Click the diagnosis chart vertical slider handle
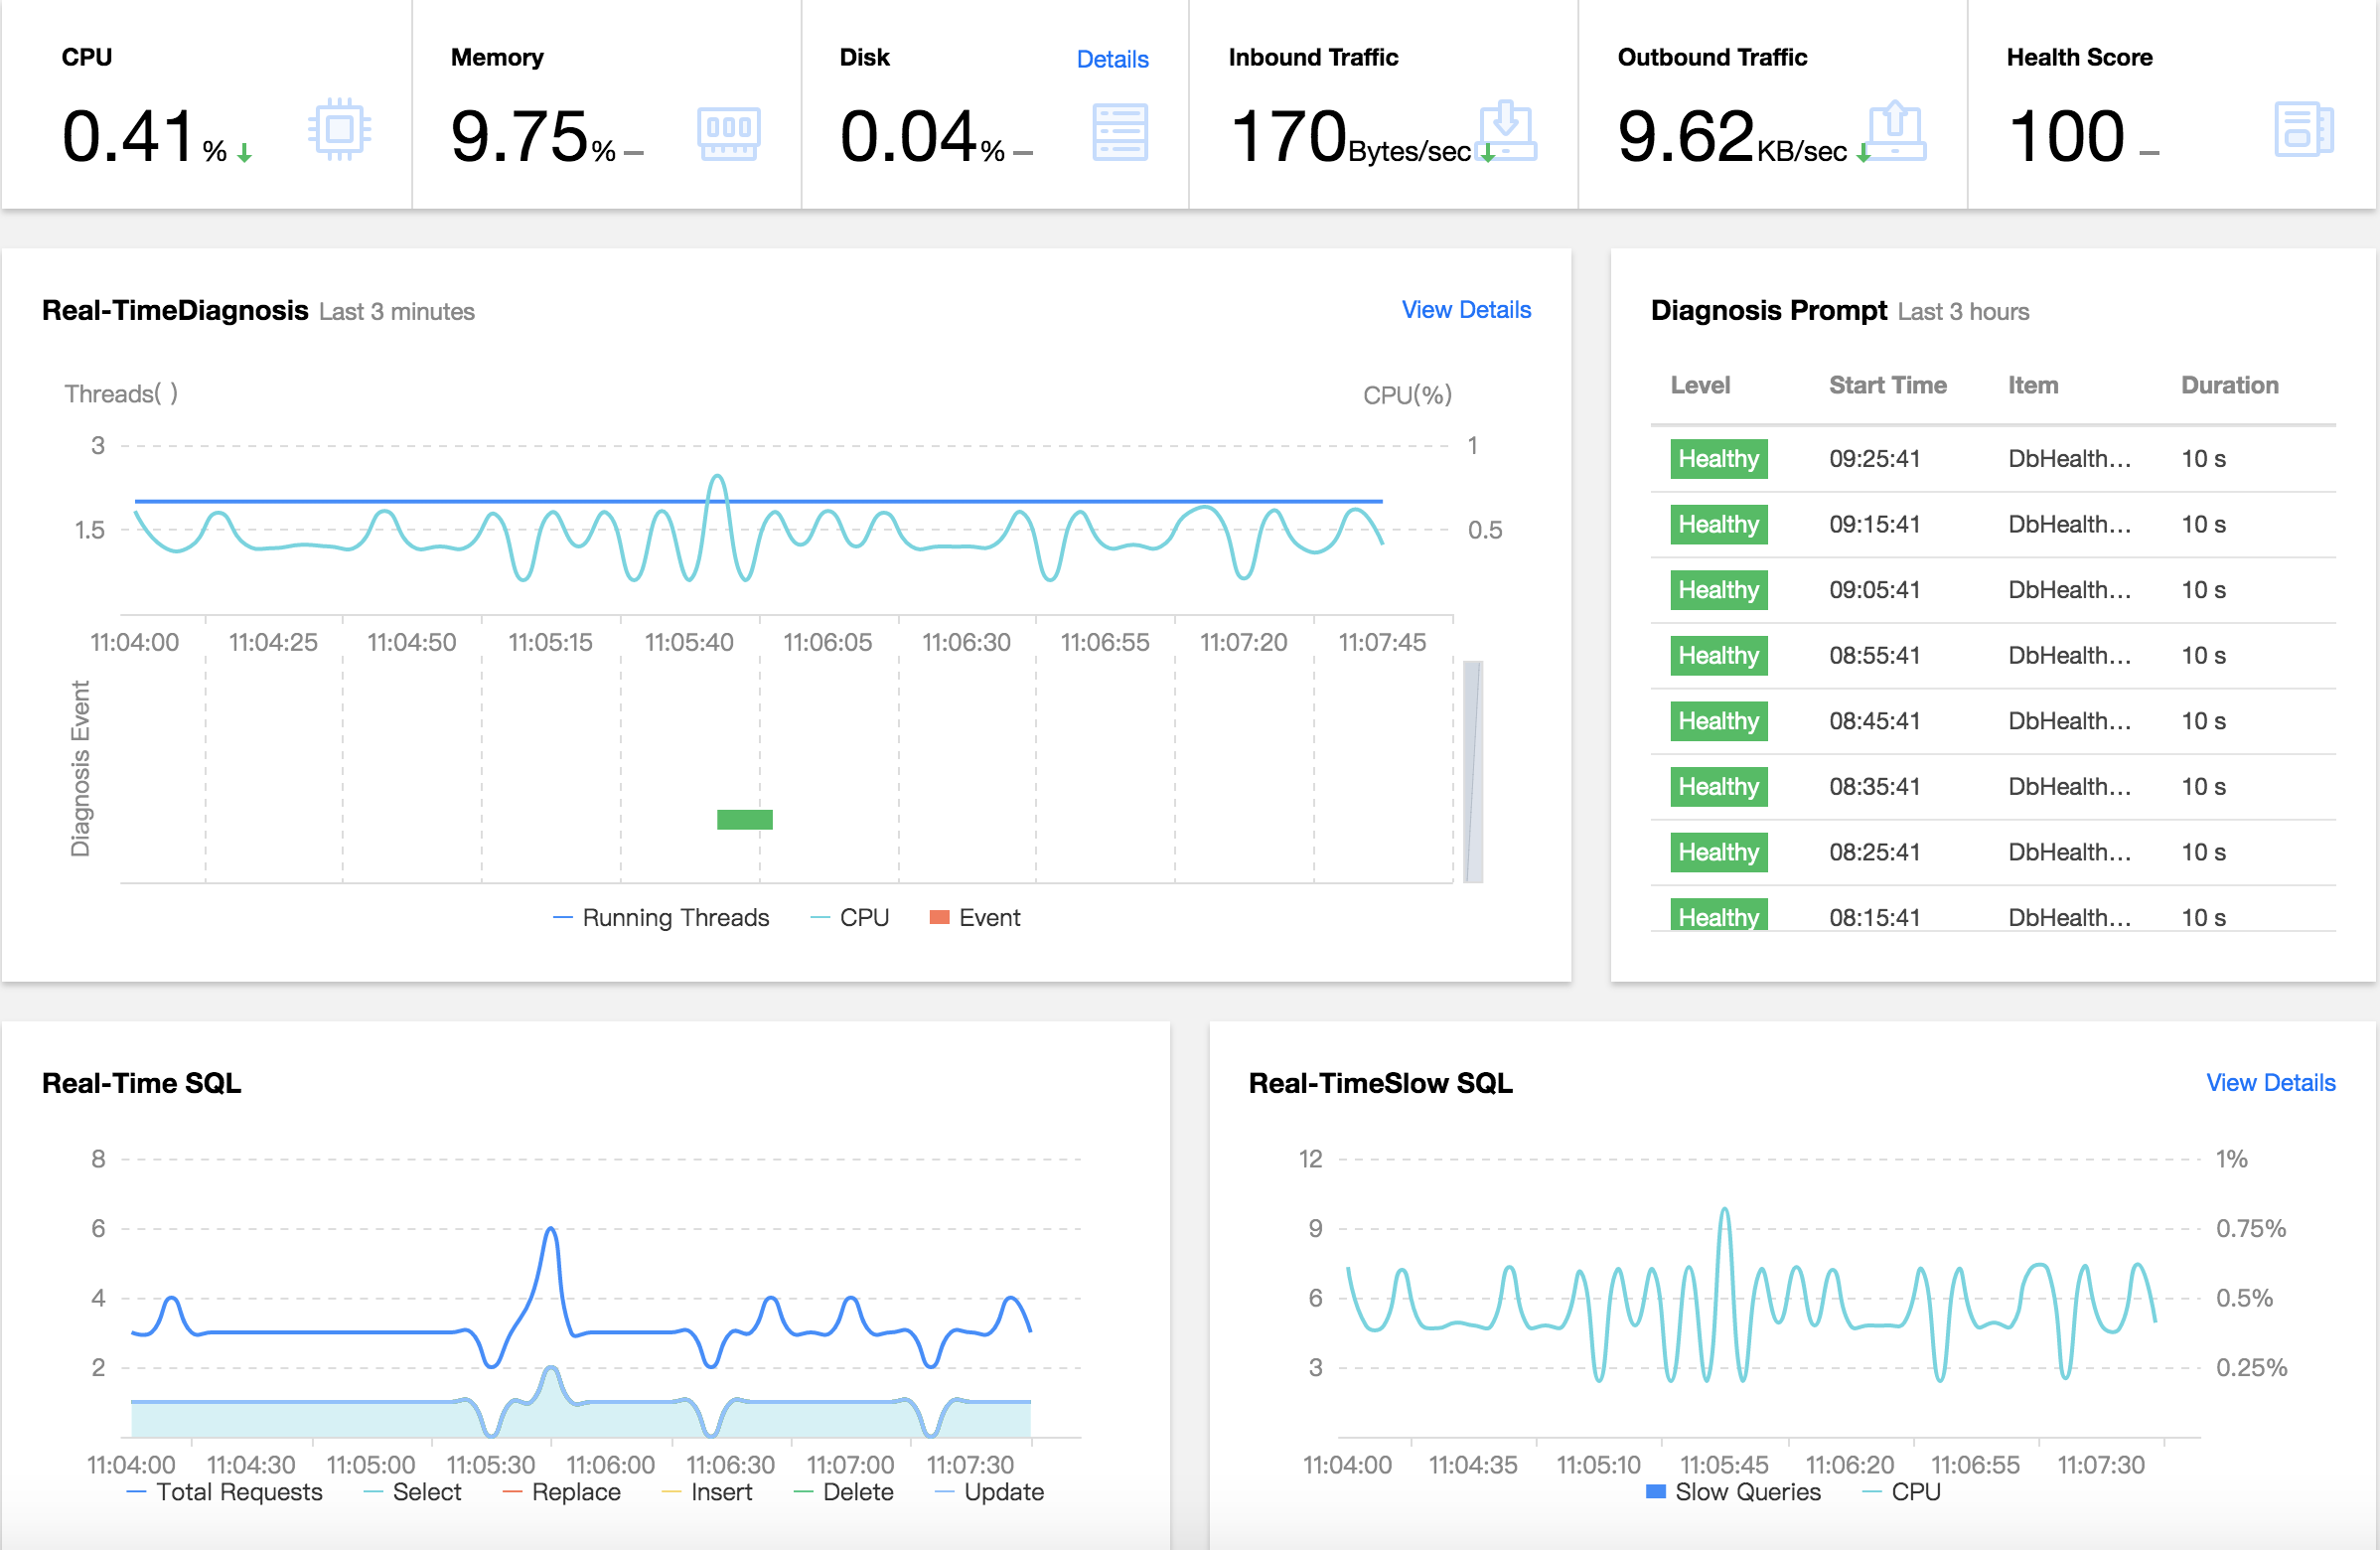The image size is (2380, 1550). pos(1472,772)
